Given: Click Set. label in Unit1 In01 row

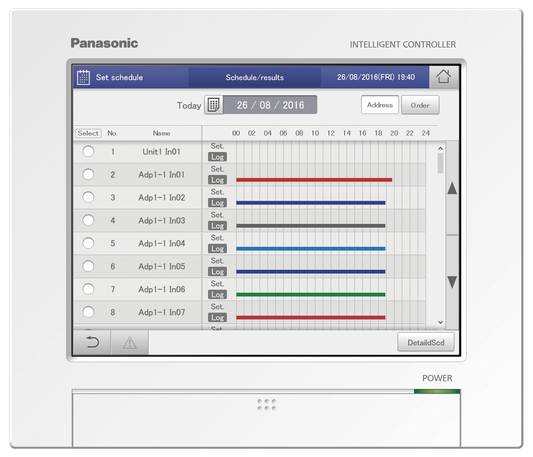Looking at the screenshot, I should (217, 146).
